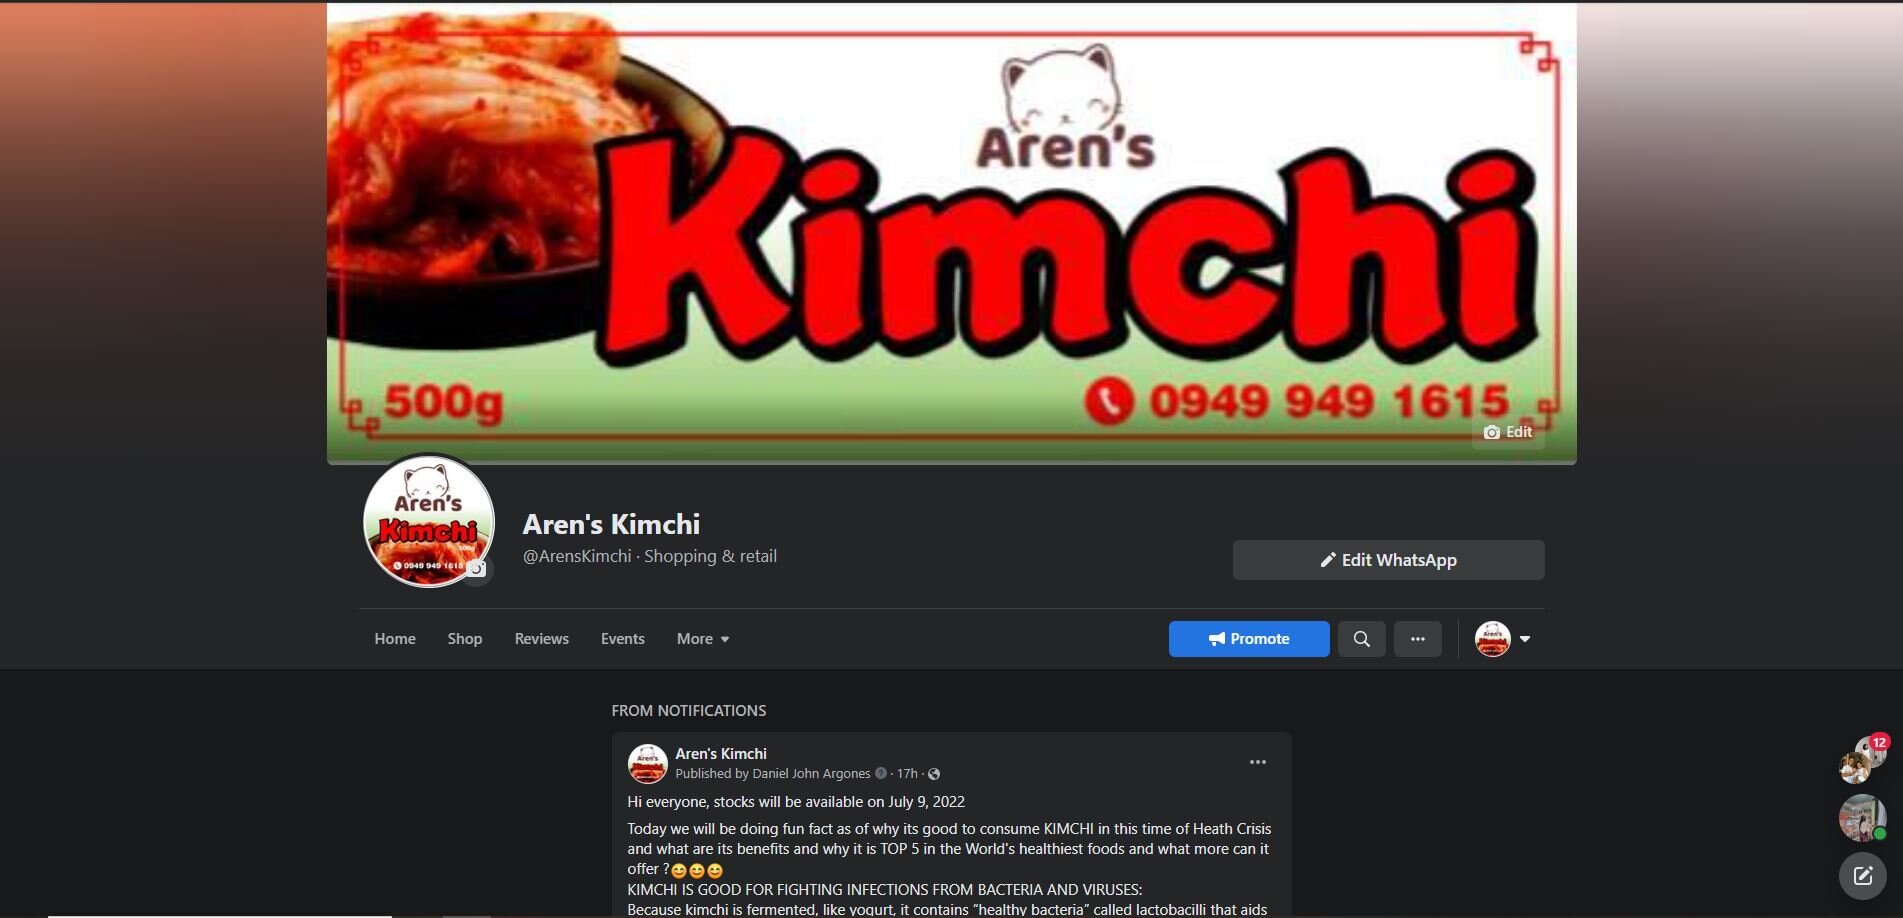The width and height of the screenshot is (1903, 918).
Task: Expand the More tab dropdown
Action: 702,639
